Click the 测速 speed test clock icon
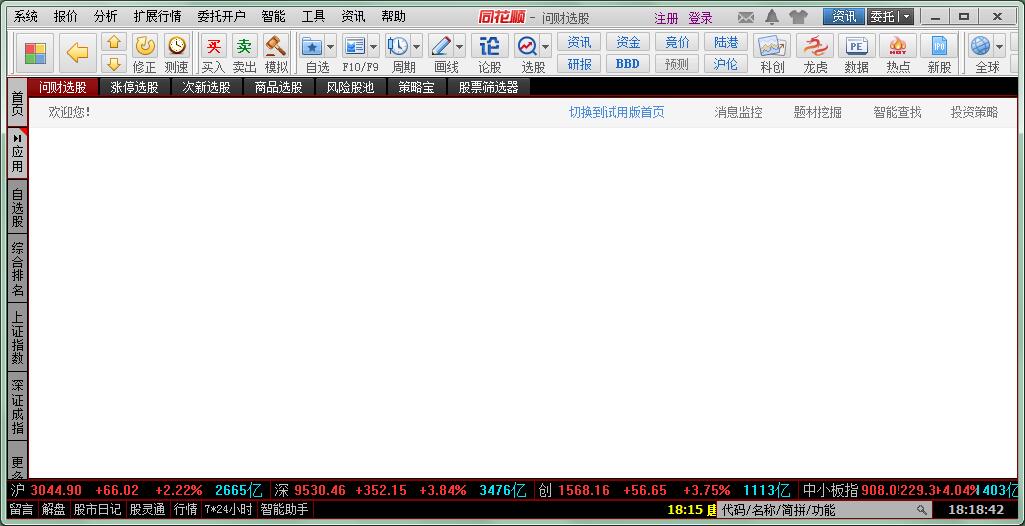This screenshot has height=526, width=1025. click(x=176, y=52)
